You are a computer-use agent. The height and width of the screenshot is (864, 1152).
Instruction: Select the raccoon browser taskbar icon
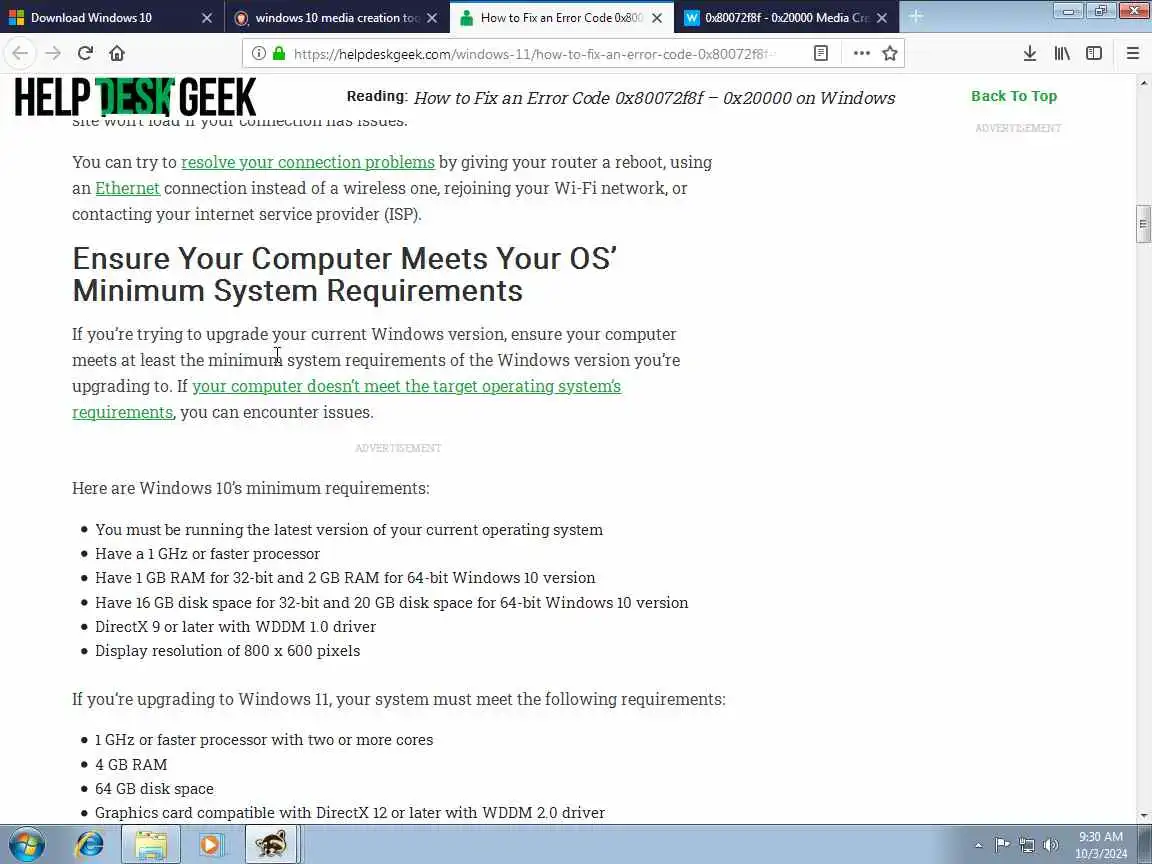pyautogui.click(x=270, y=844)
